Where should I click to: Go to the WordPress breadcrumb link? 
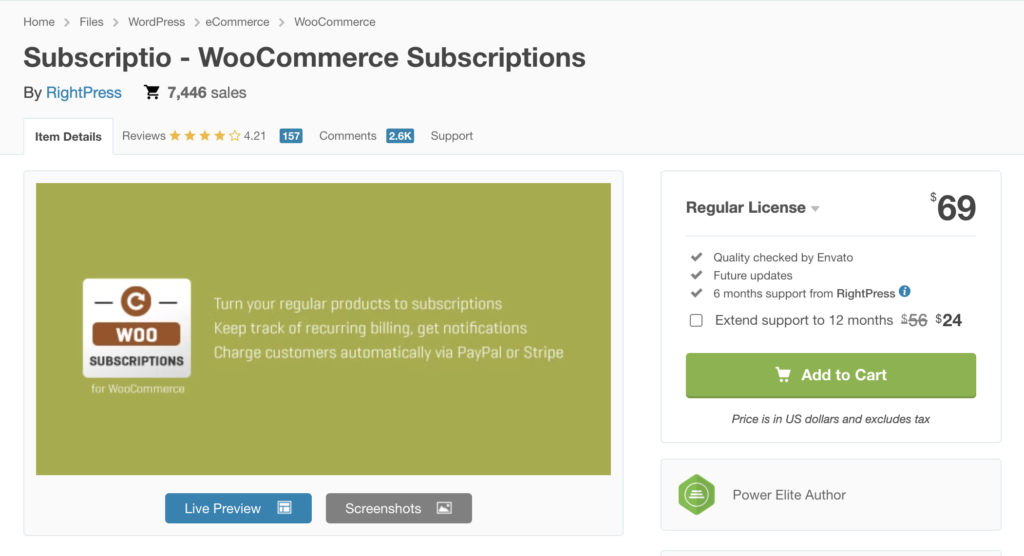[x=156, y=22]
